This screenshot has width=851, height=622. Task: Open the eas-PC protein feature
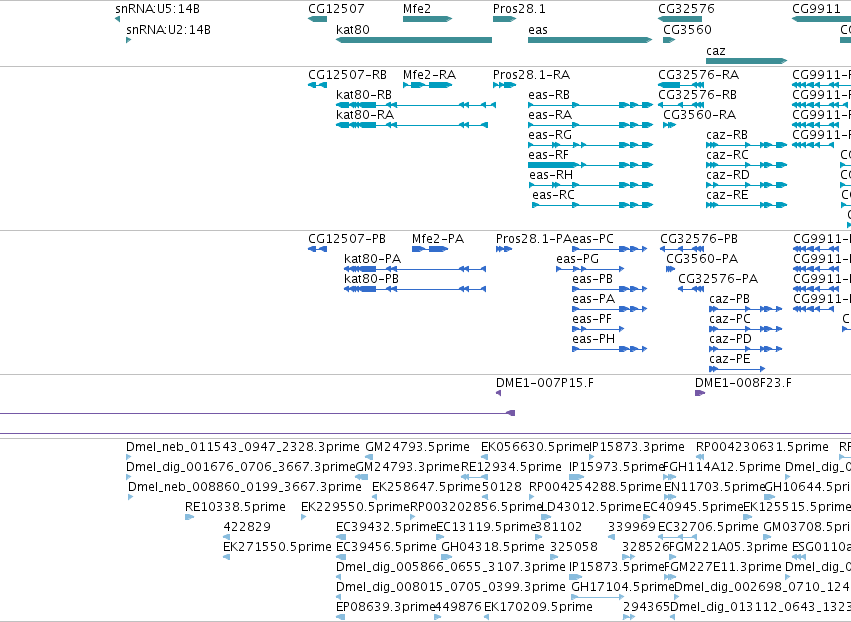point(609,249)
